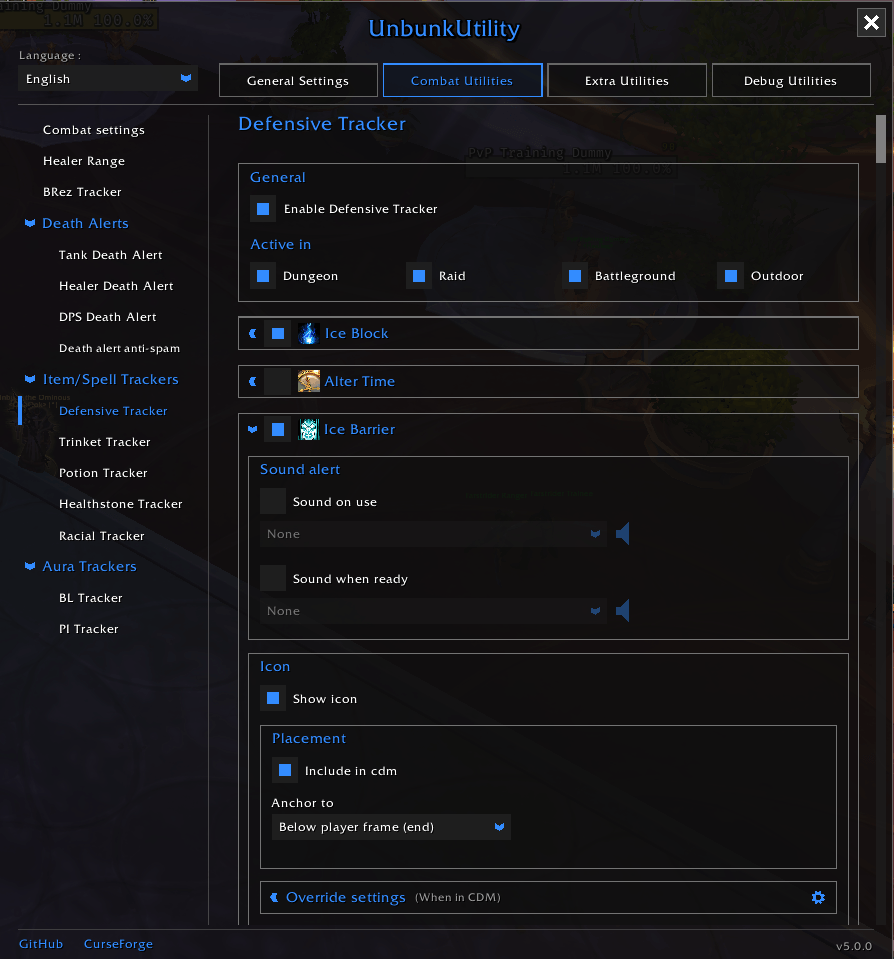Select PI Tracker
The width and height of the screenshot is (894, 959).
point(89,629)
